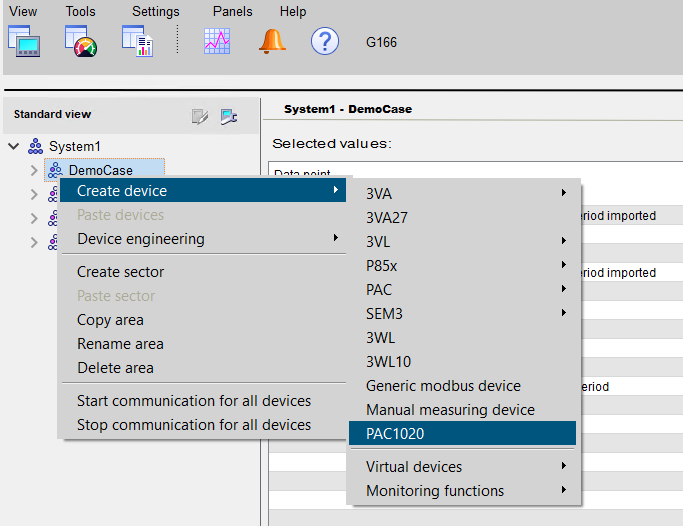The width and height of the screenshot is (683, 526).
Task: Click the Monitoring functions submenu arrow
Action: pos(564,489)
